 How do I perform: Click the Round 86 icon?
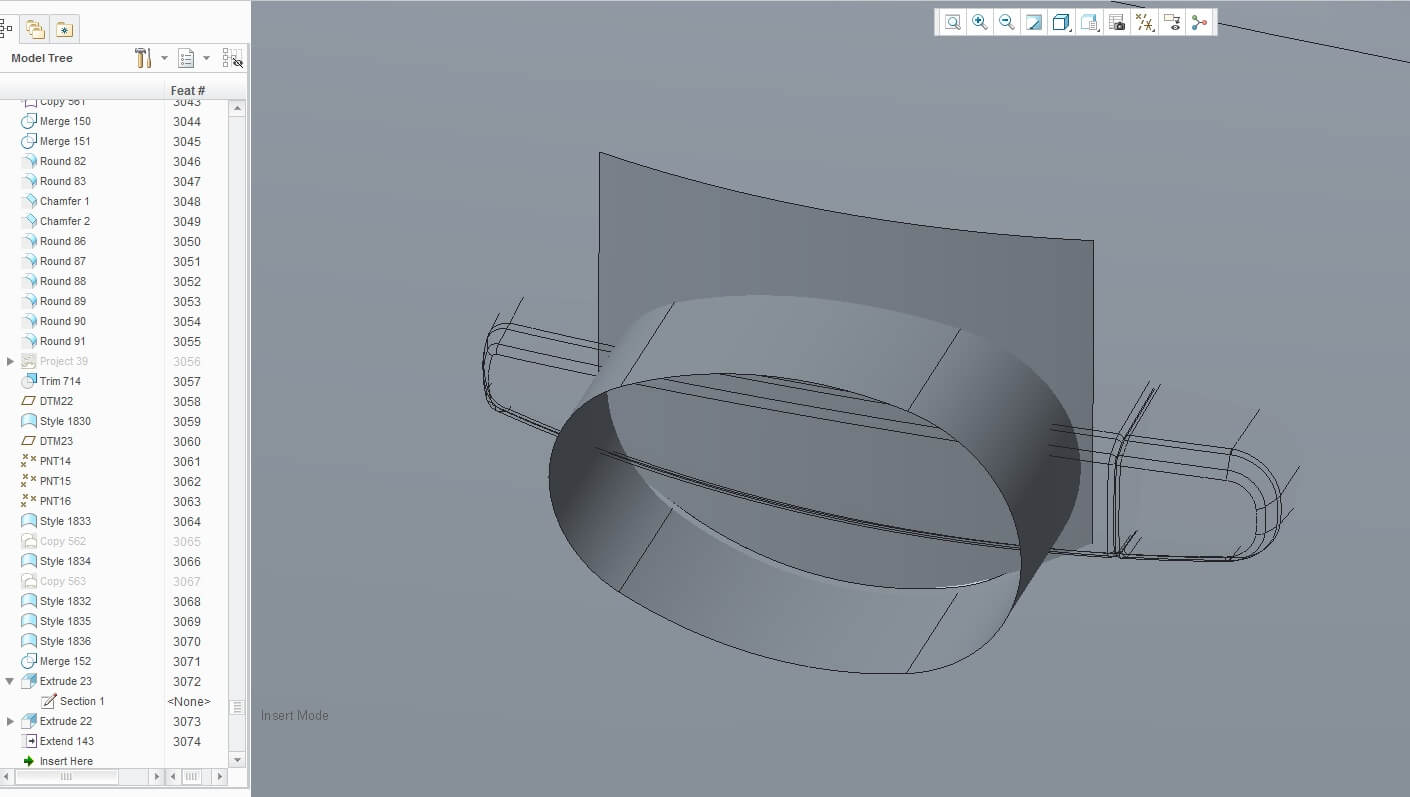[x=29, y=241]
